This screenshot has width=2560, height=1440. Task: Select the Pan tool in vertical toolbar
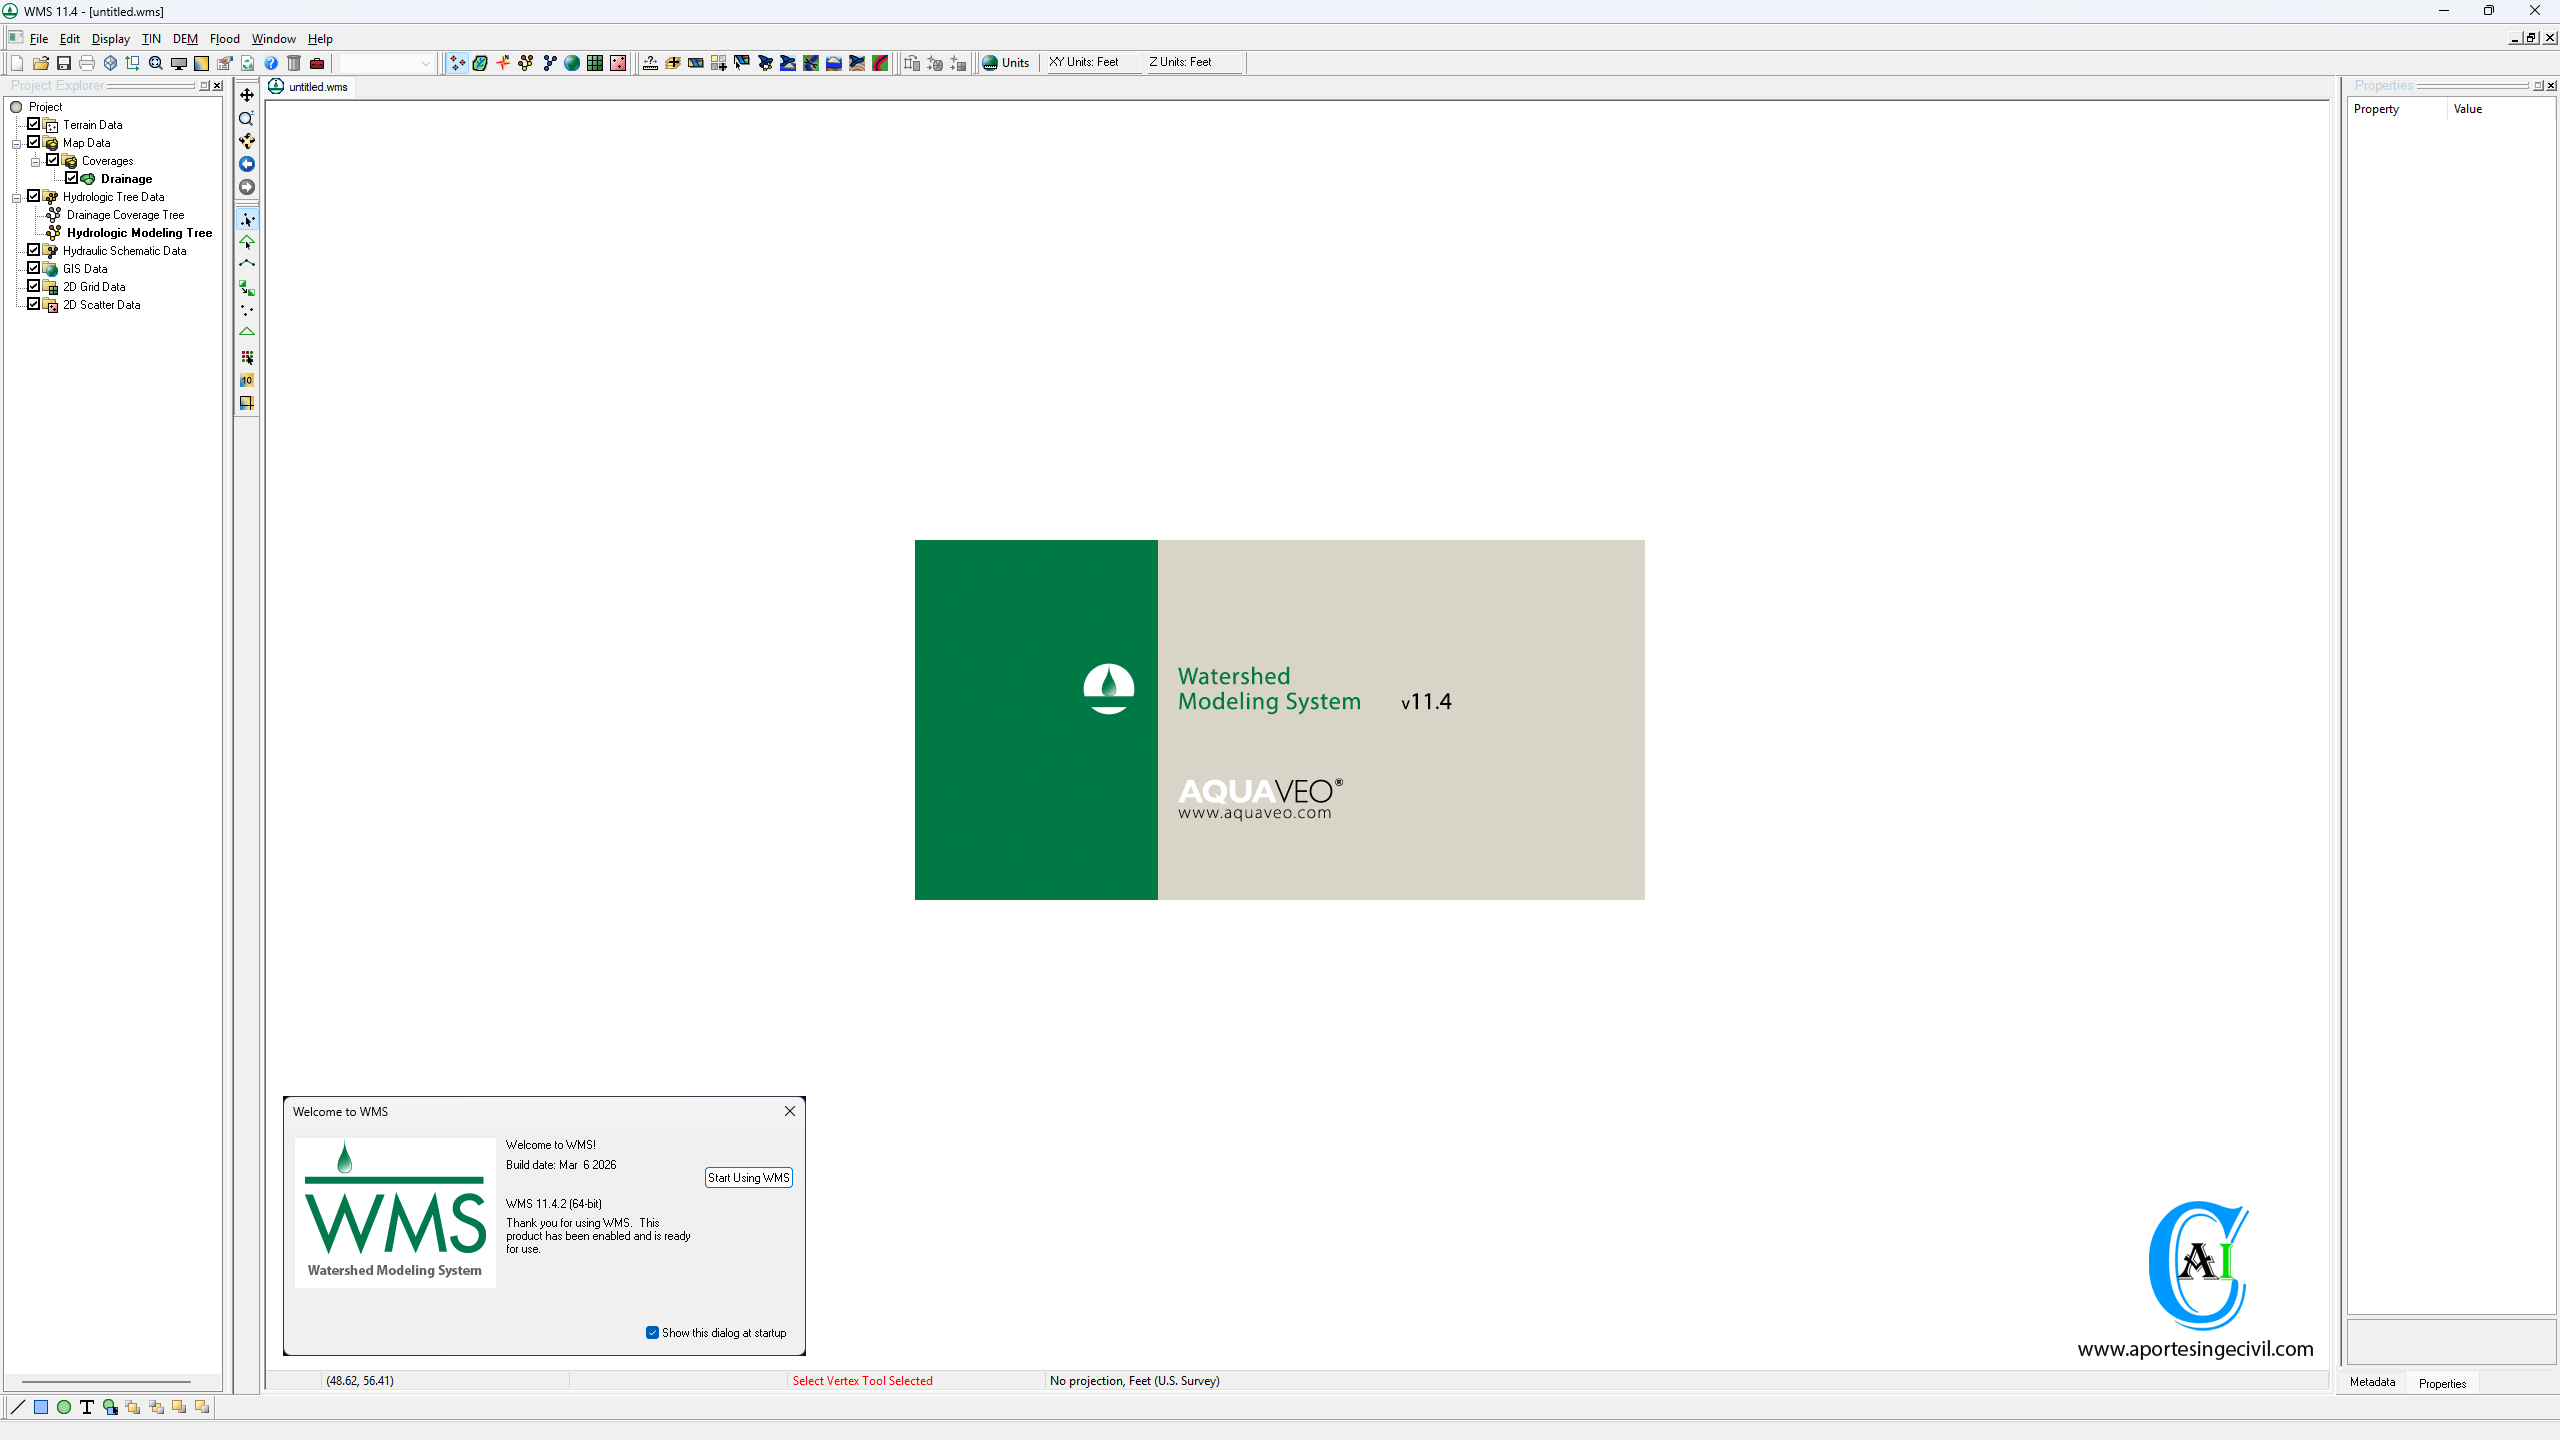click(x=247, y=95)
